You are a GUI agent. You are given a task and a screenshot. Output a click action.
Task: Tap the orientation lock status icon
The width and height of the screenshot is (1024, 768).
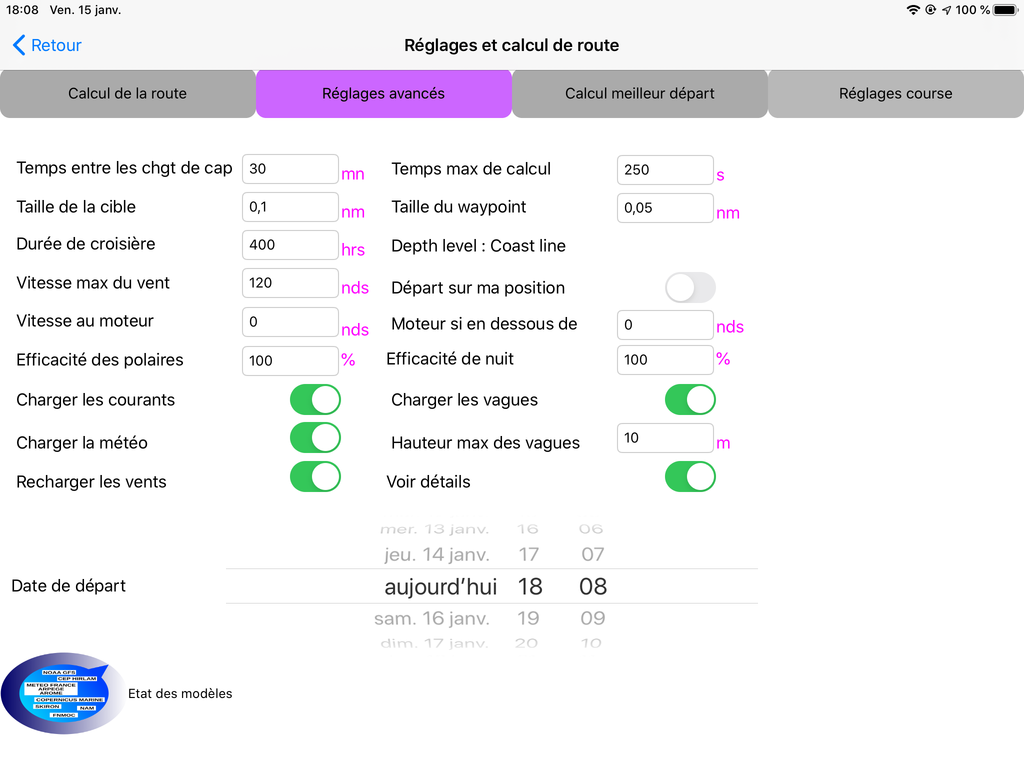[x=931, y=10]
